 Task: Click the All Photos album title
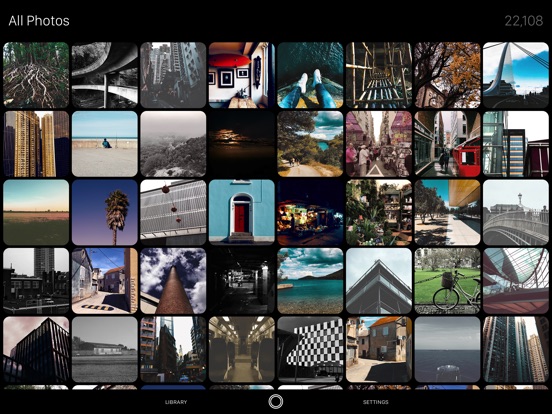coord(39,21)
